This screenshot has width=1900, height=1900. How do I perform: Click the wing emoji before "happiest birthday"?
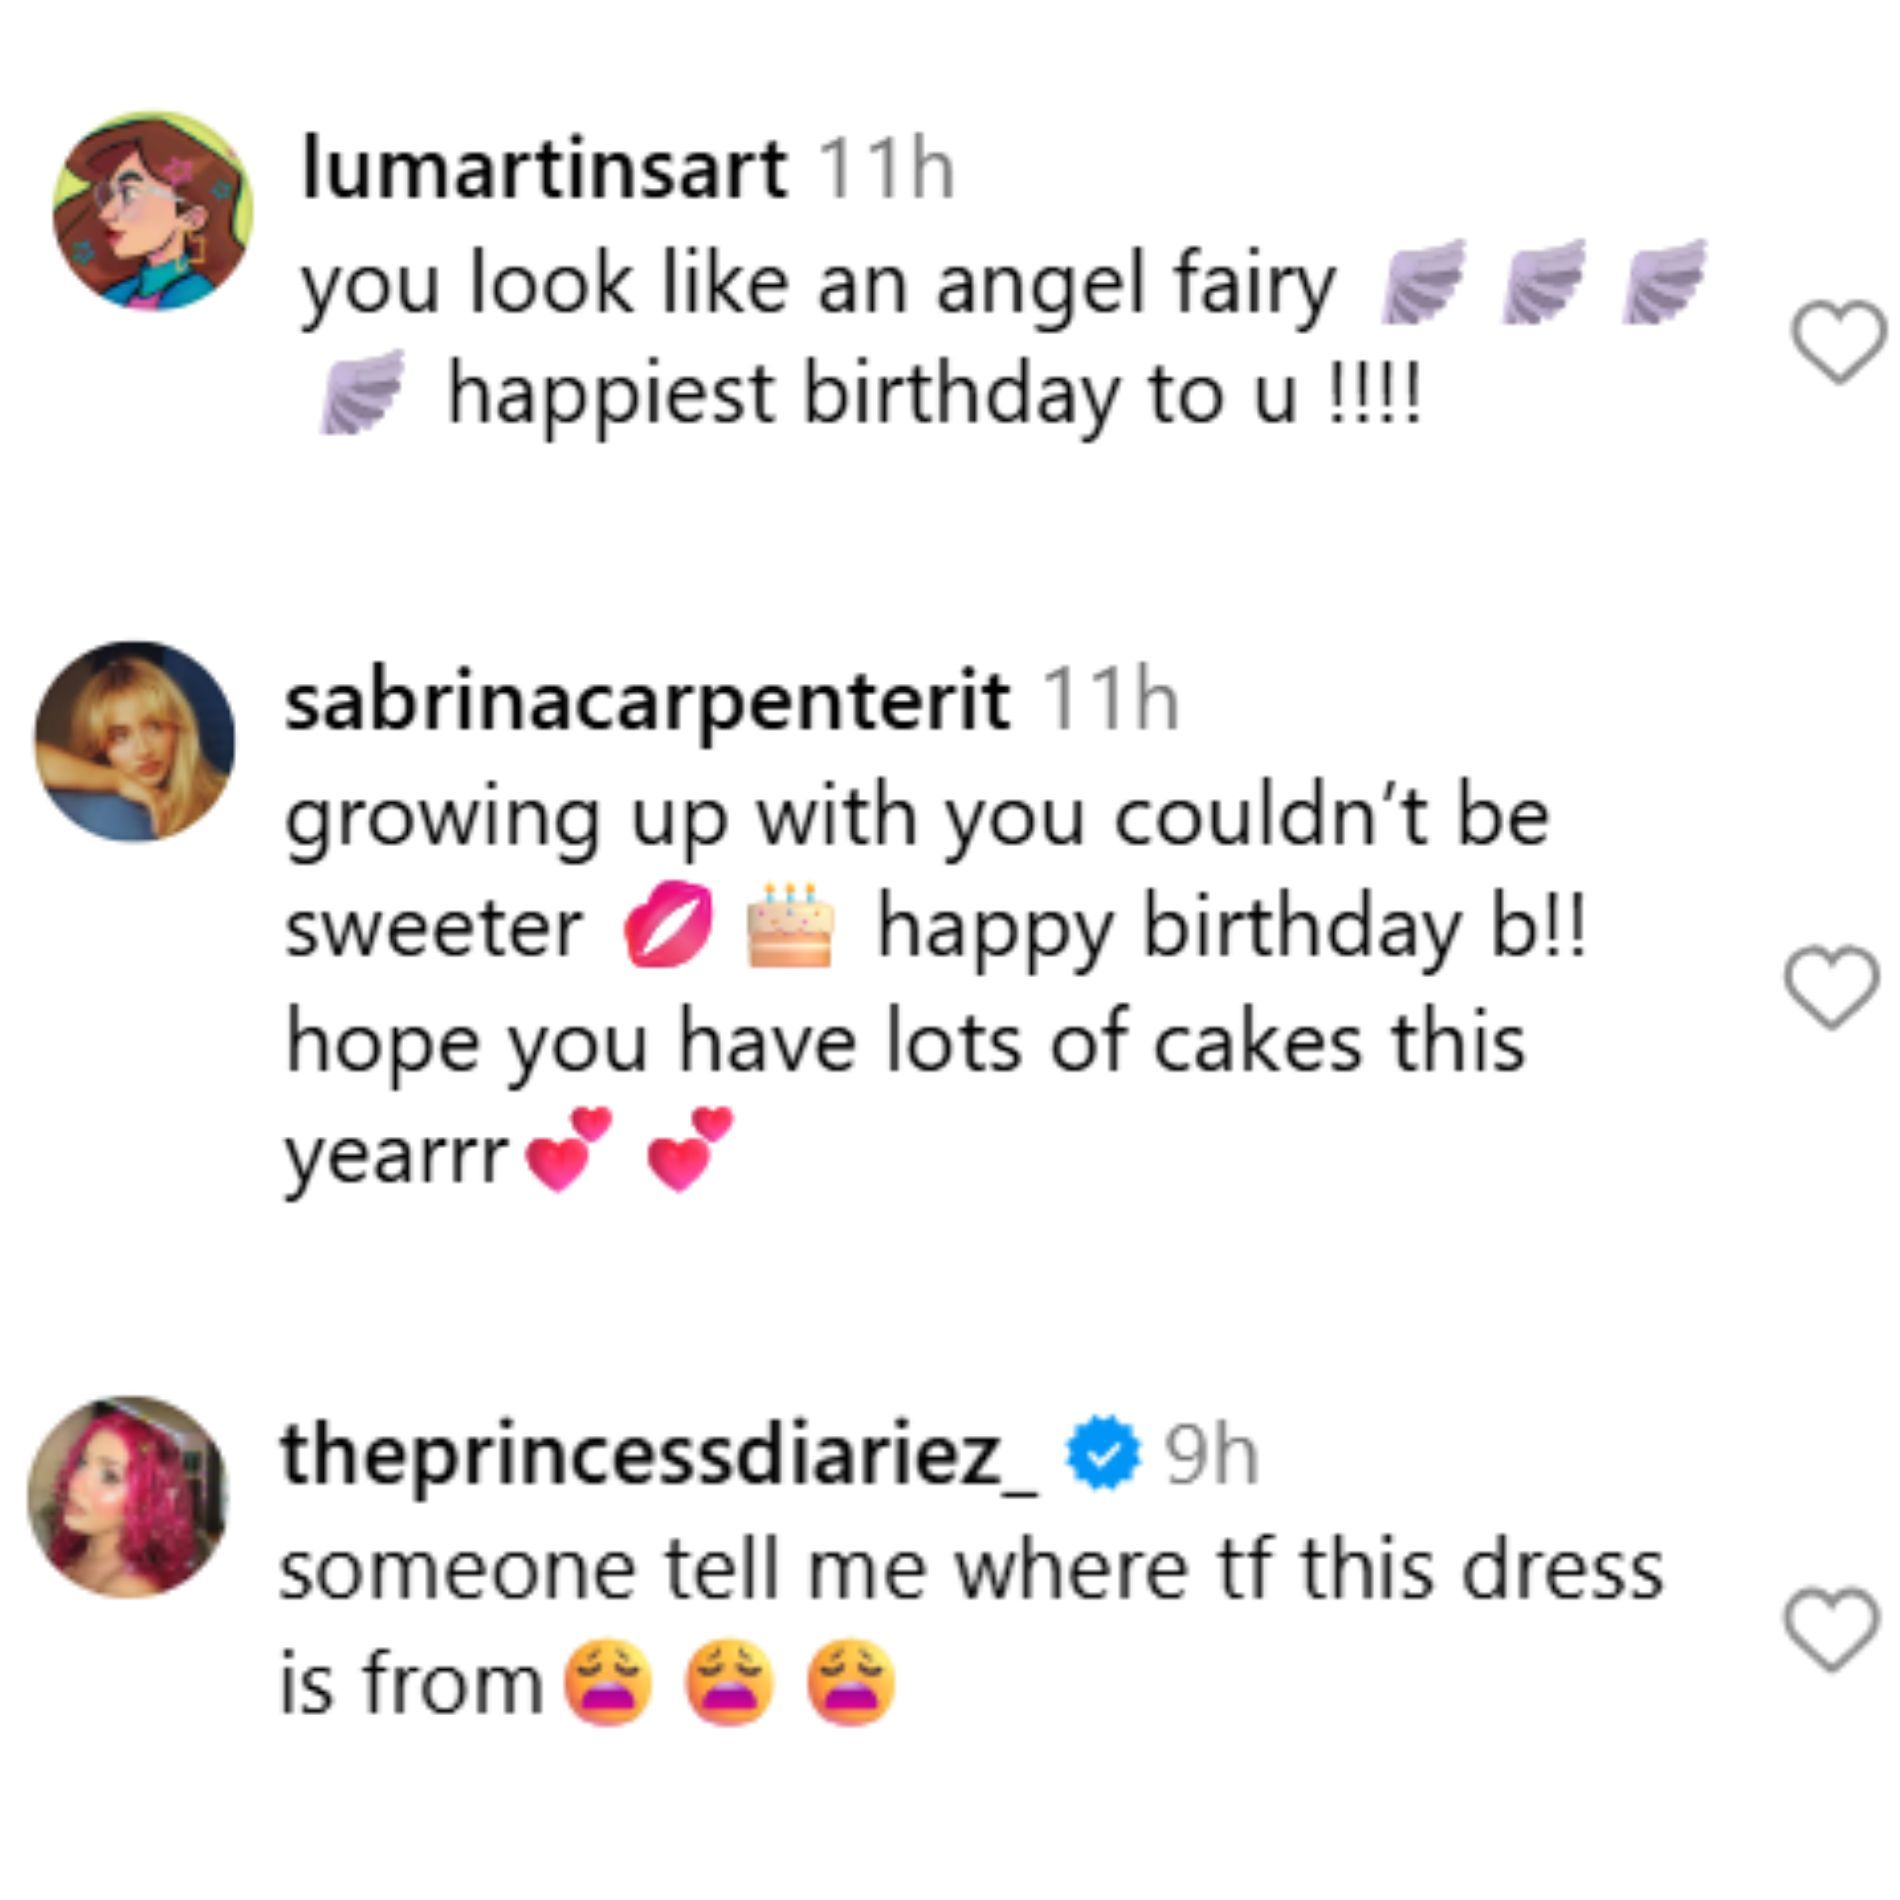362,392
